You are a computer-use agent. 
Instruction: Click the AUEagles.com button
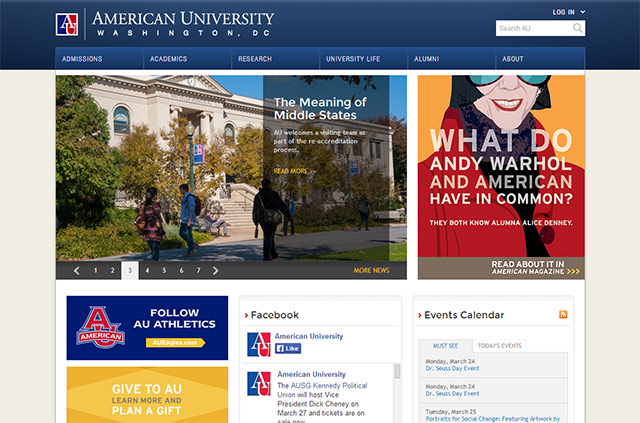[175, 343]
